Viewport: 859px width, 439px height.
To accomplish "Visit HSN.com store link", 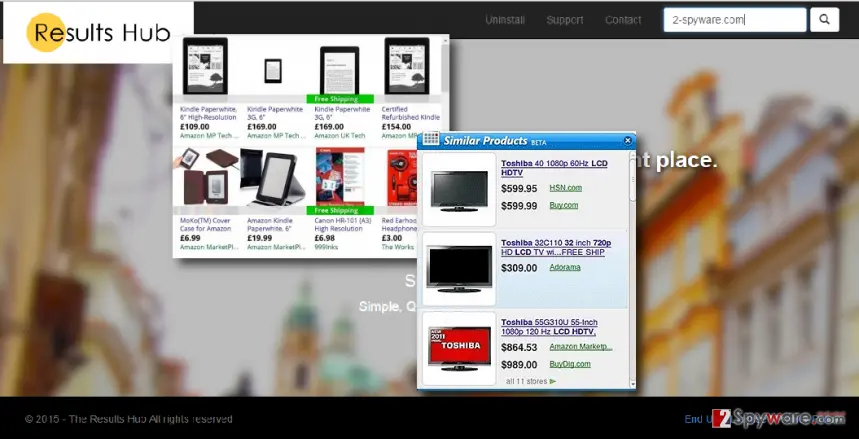I will (565, 188).
